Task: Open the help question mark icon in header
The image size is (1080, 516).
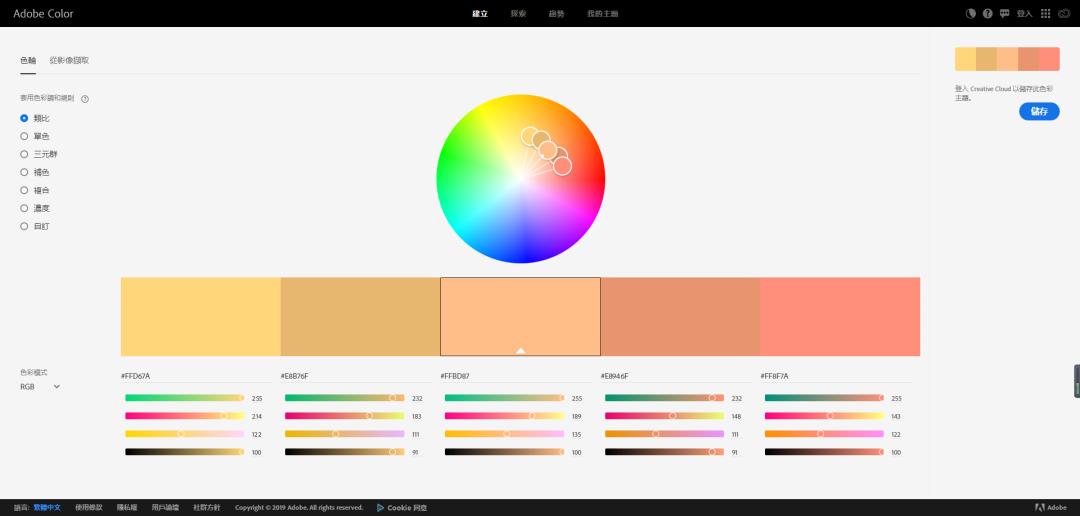Action: point(988,14)
